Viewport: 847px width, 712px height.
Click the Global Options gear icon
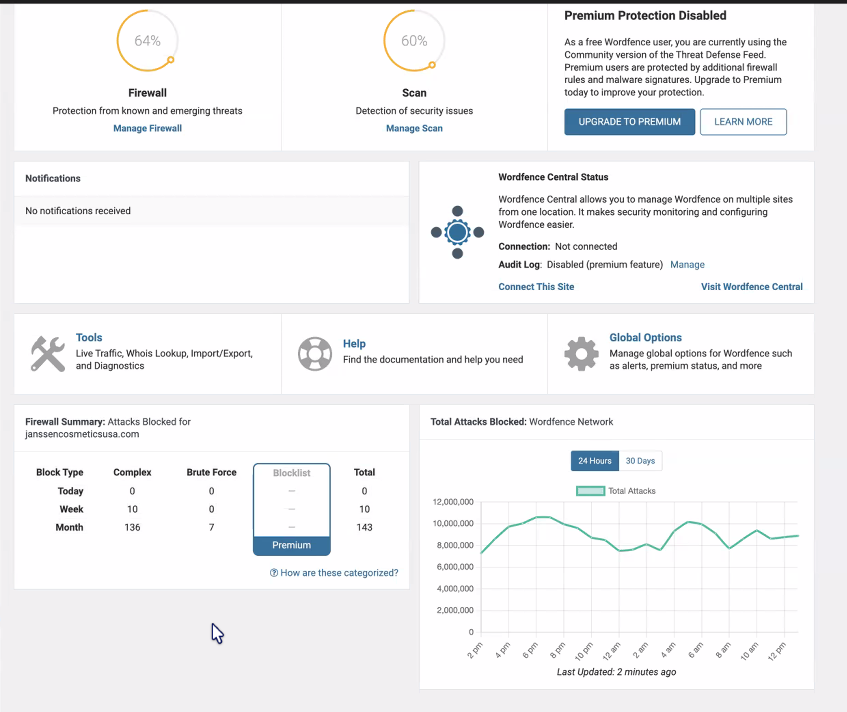click(x=581, y=354)
